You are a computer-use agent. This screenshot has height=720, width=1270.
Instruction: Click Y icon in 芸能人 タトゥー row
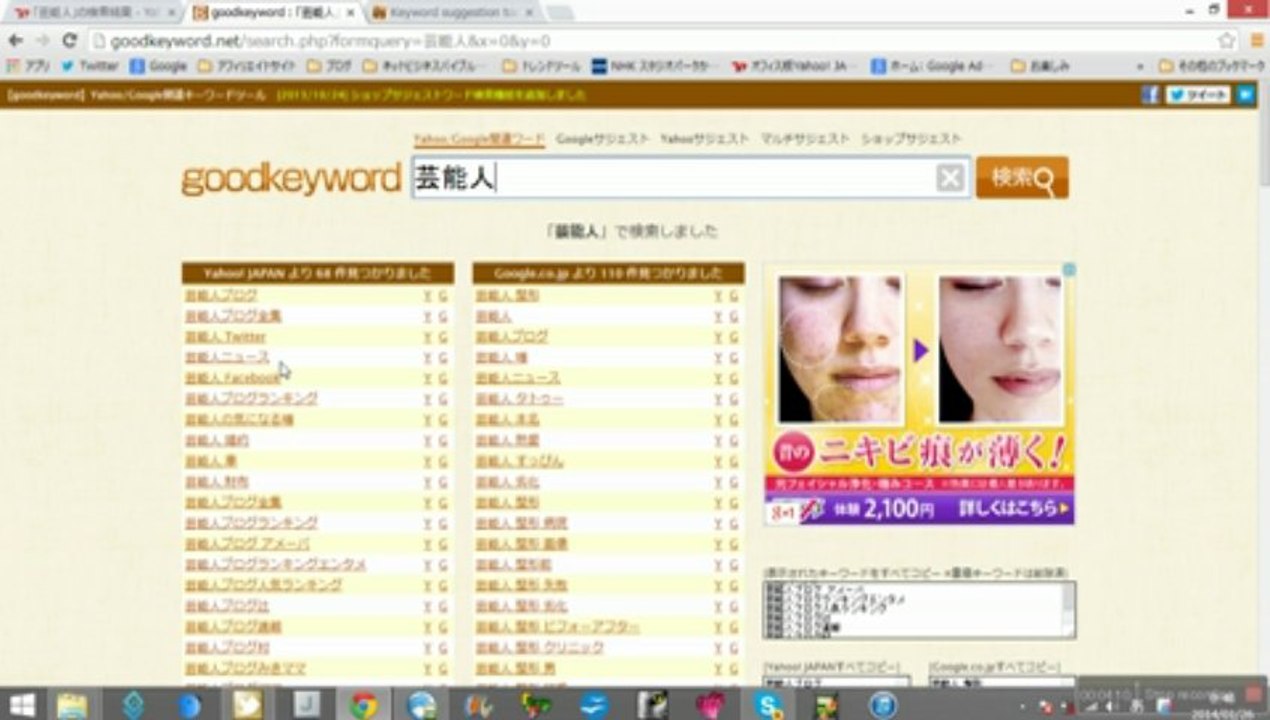pos(717,399)
